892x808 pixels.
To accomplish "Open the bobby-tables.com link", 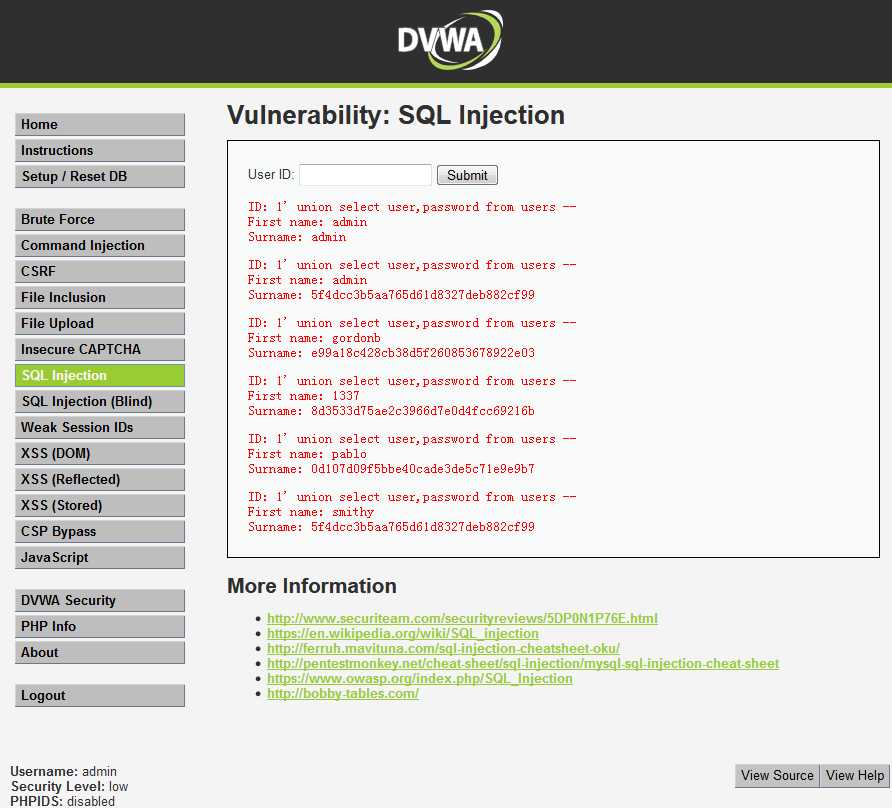I will click(x=343, y=694).
